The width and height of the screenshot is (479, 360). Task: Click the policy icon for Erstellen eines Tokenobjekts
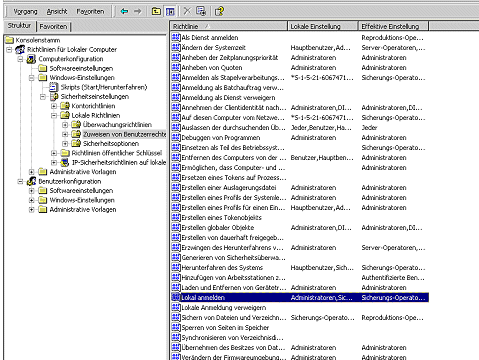(176, 217)
